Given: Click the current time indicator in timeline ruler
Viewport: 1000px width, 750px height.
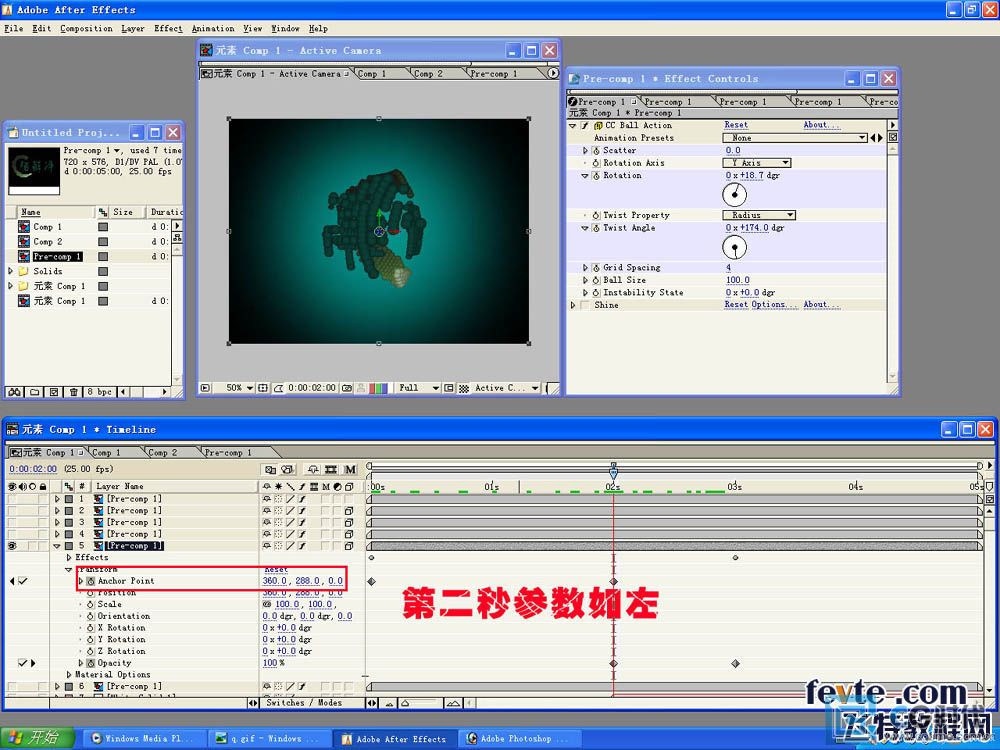Looking at the screenshot, I should tap(613, 473).
